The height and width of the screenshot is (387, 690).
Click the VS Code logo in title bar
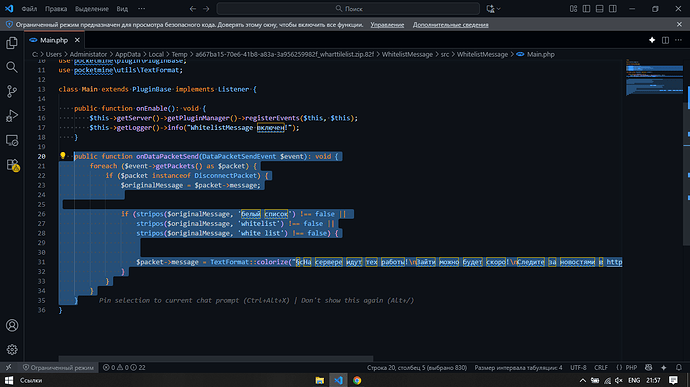click(x=9, y=8)
